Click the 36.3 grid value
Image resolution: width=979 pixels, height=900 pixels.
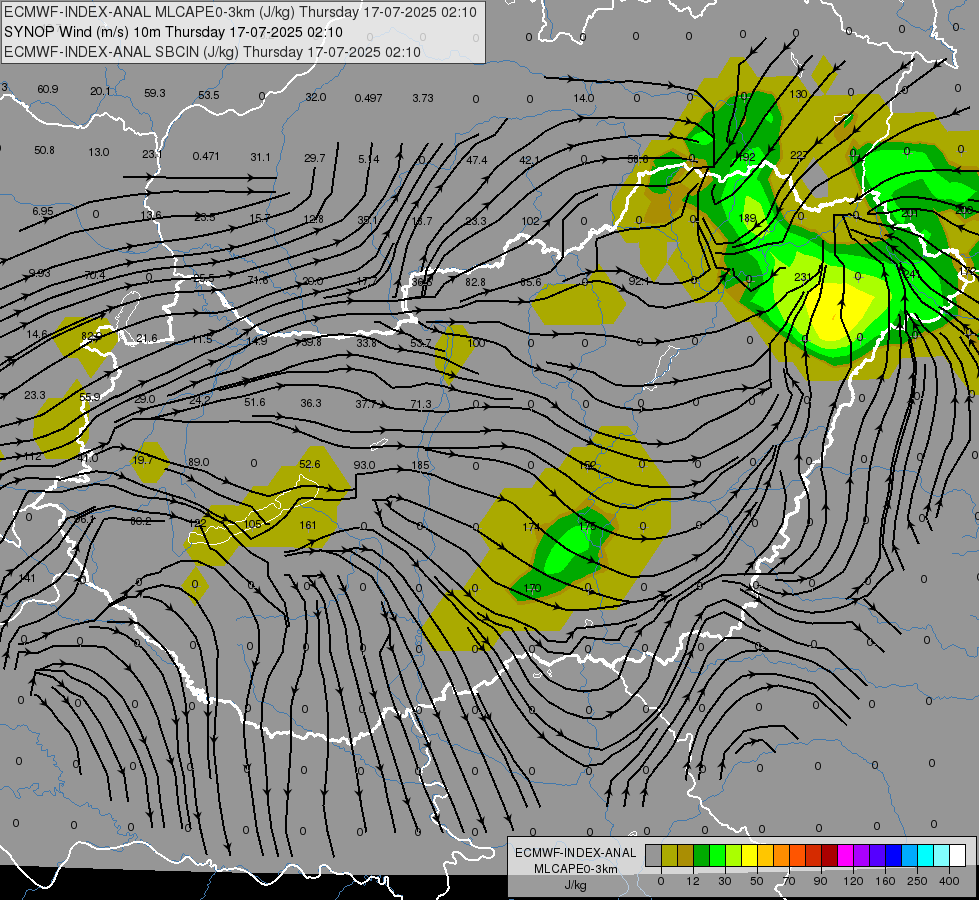tap(311, 403)
